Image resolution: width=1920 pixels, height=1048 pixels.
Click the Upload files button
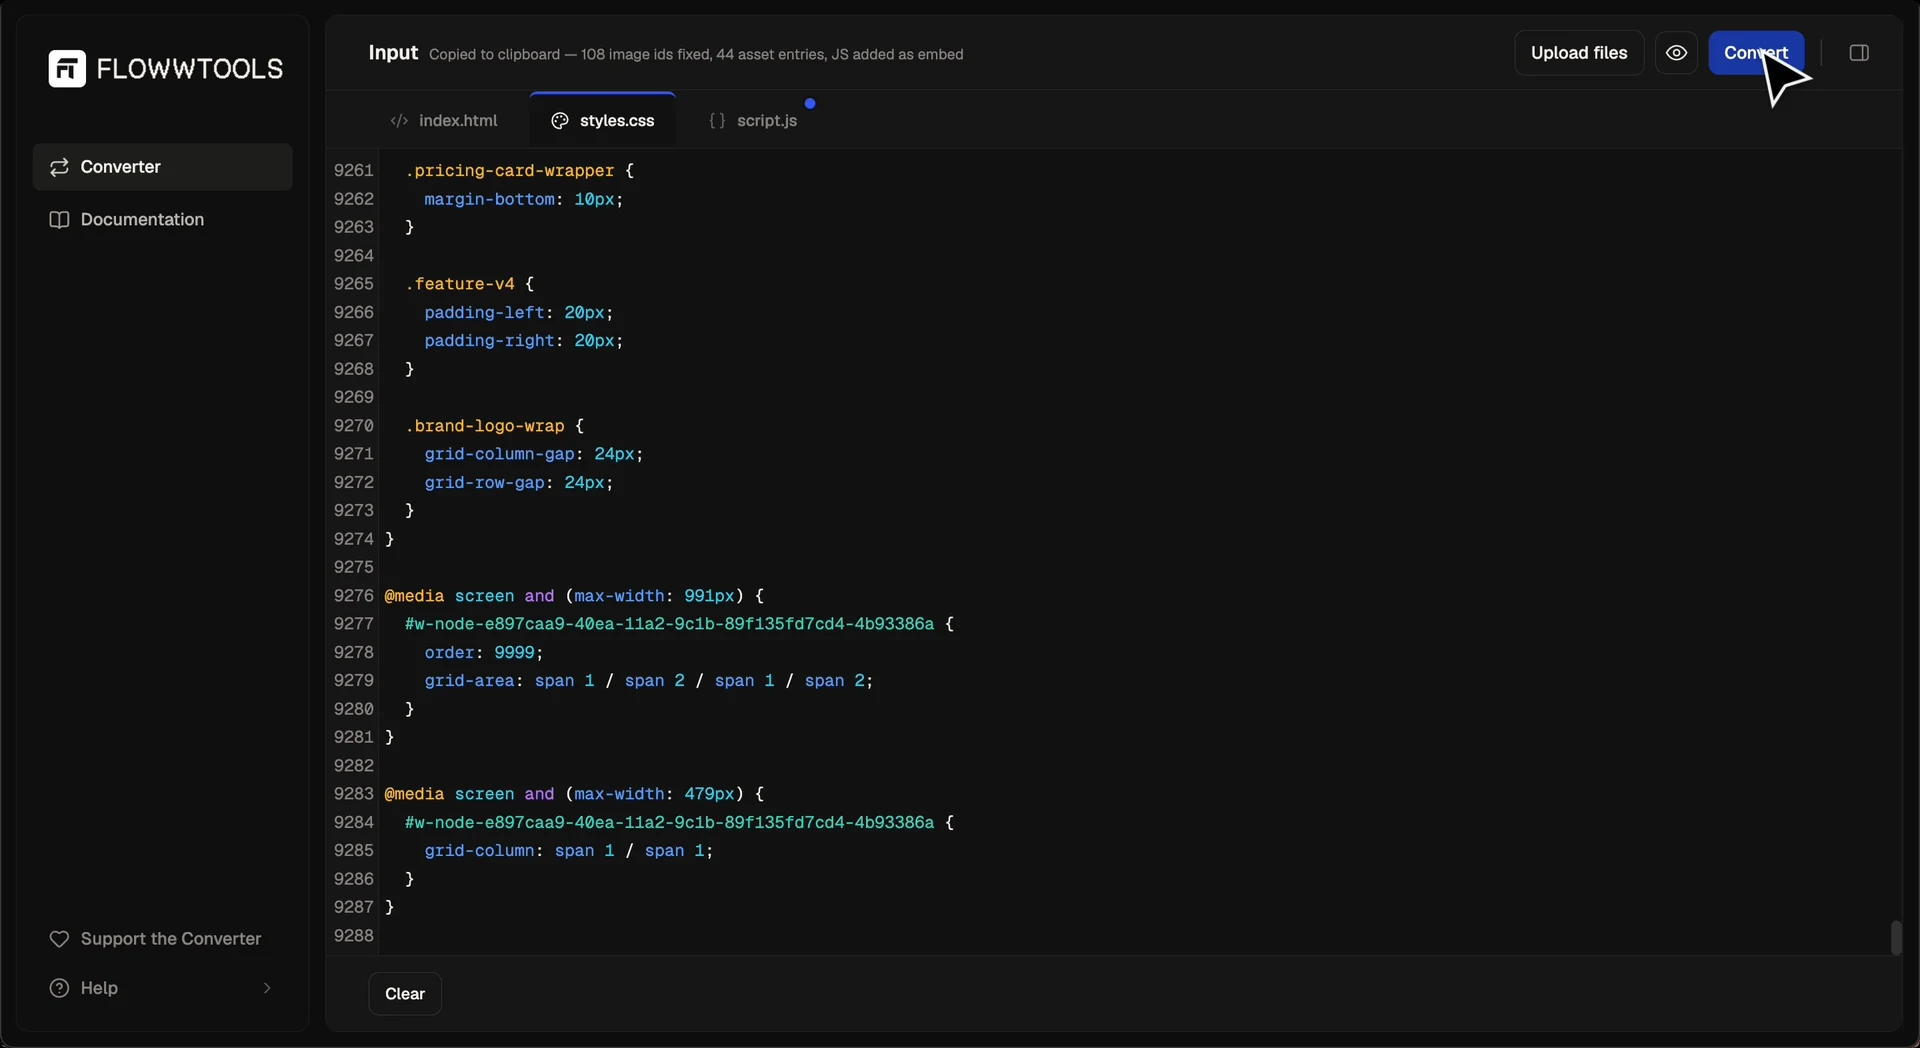point(1579,53)
